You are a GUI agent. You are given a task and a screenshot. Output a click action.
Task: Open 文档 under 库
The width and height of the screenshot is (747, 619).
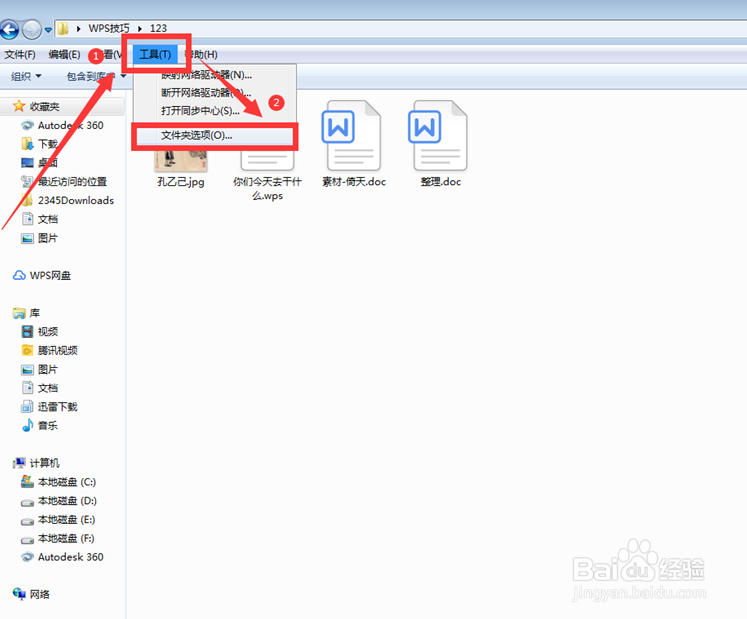click(40, 388)
